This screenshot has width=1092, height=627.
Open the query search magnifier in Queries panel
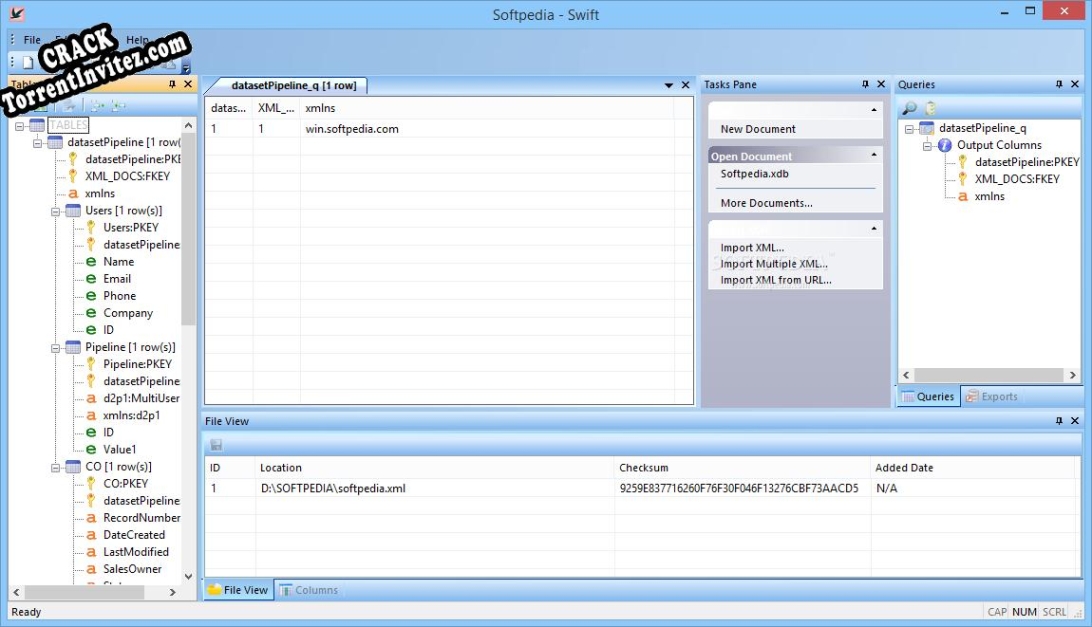[x=912, y=106]
